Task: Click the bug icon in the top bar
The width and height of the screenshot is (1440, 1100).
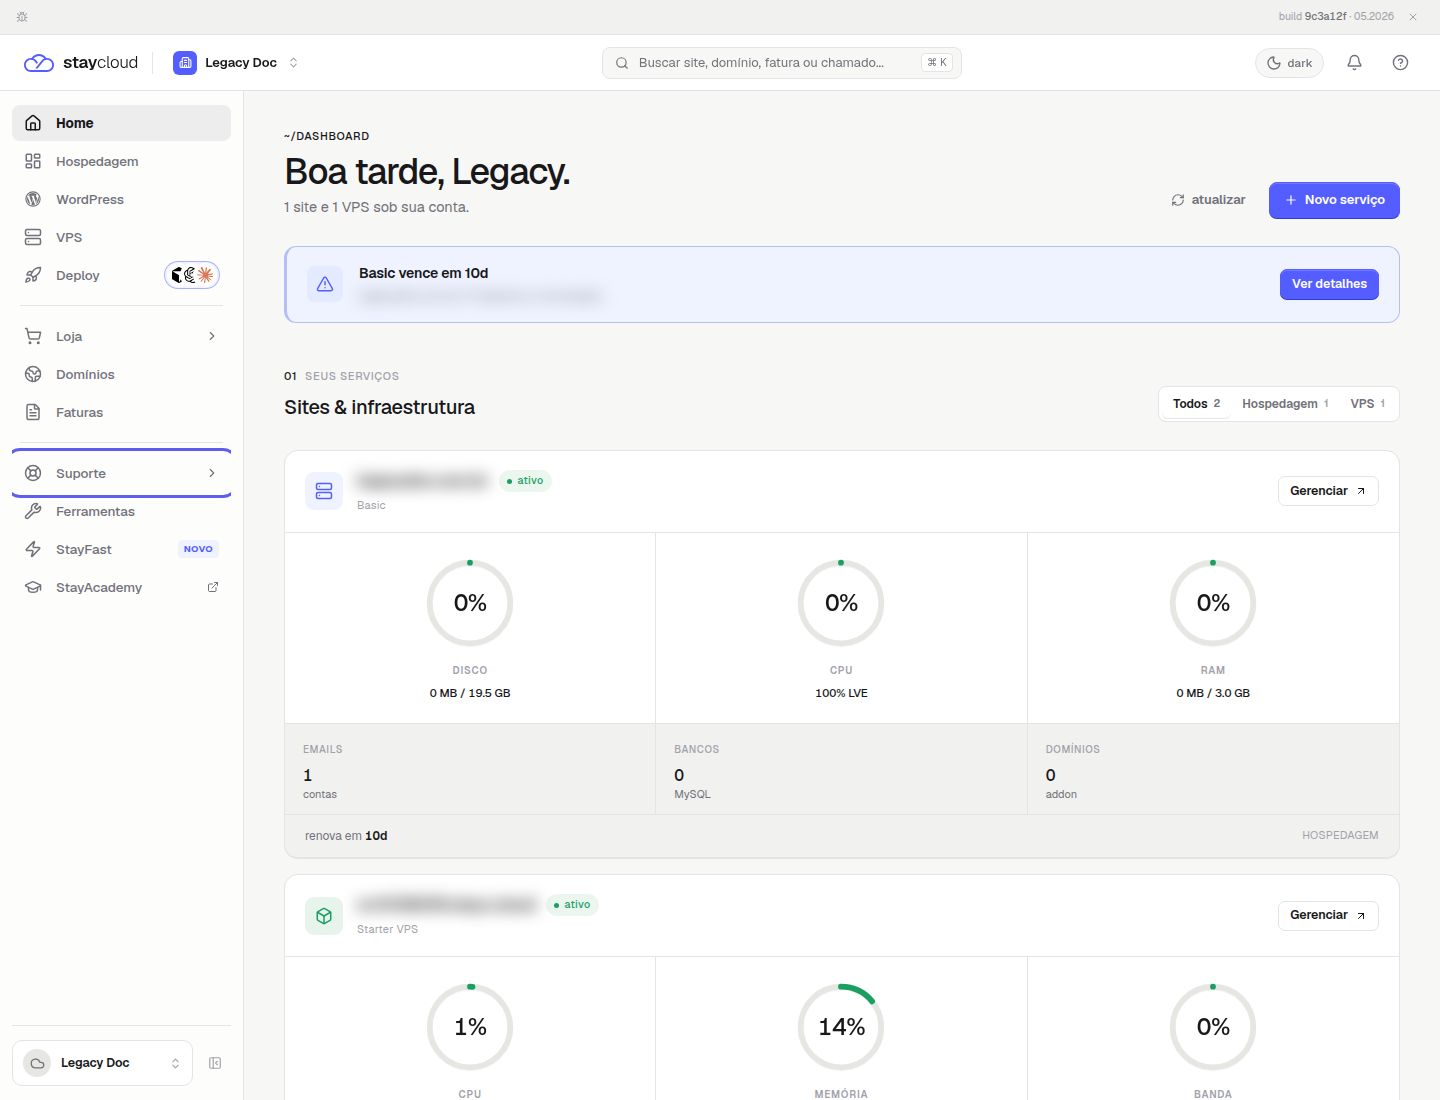Action: (x=22, y=17)
